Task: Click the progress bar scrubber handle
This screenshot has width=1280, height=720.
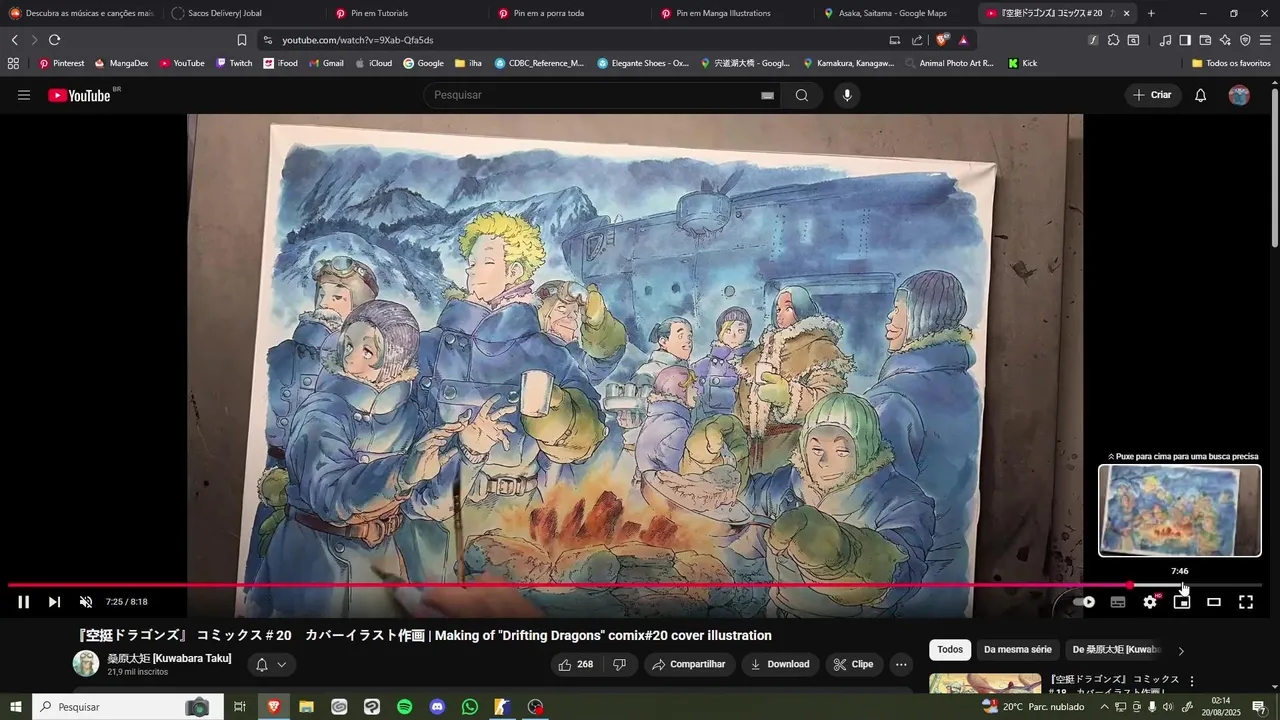Action: point(1130,585)
